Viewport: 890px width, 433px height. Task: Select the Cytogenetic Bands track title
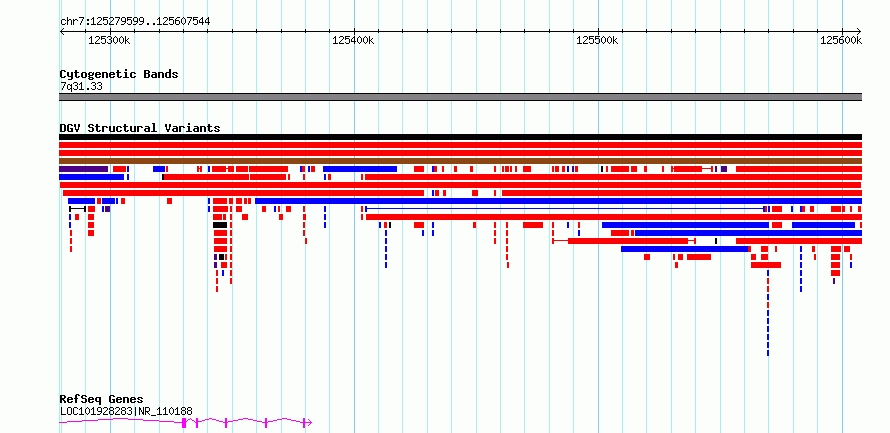(119, 74)
